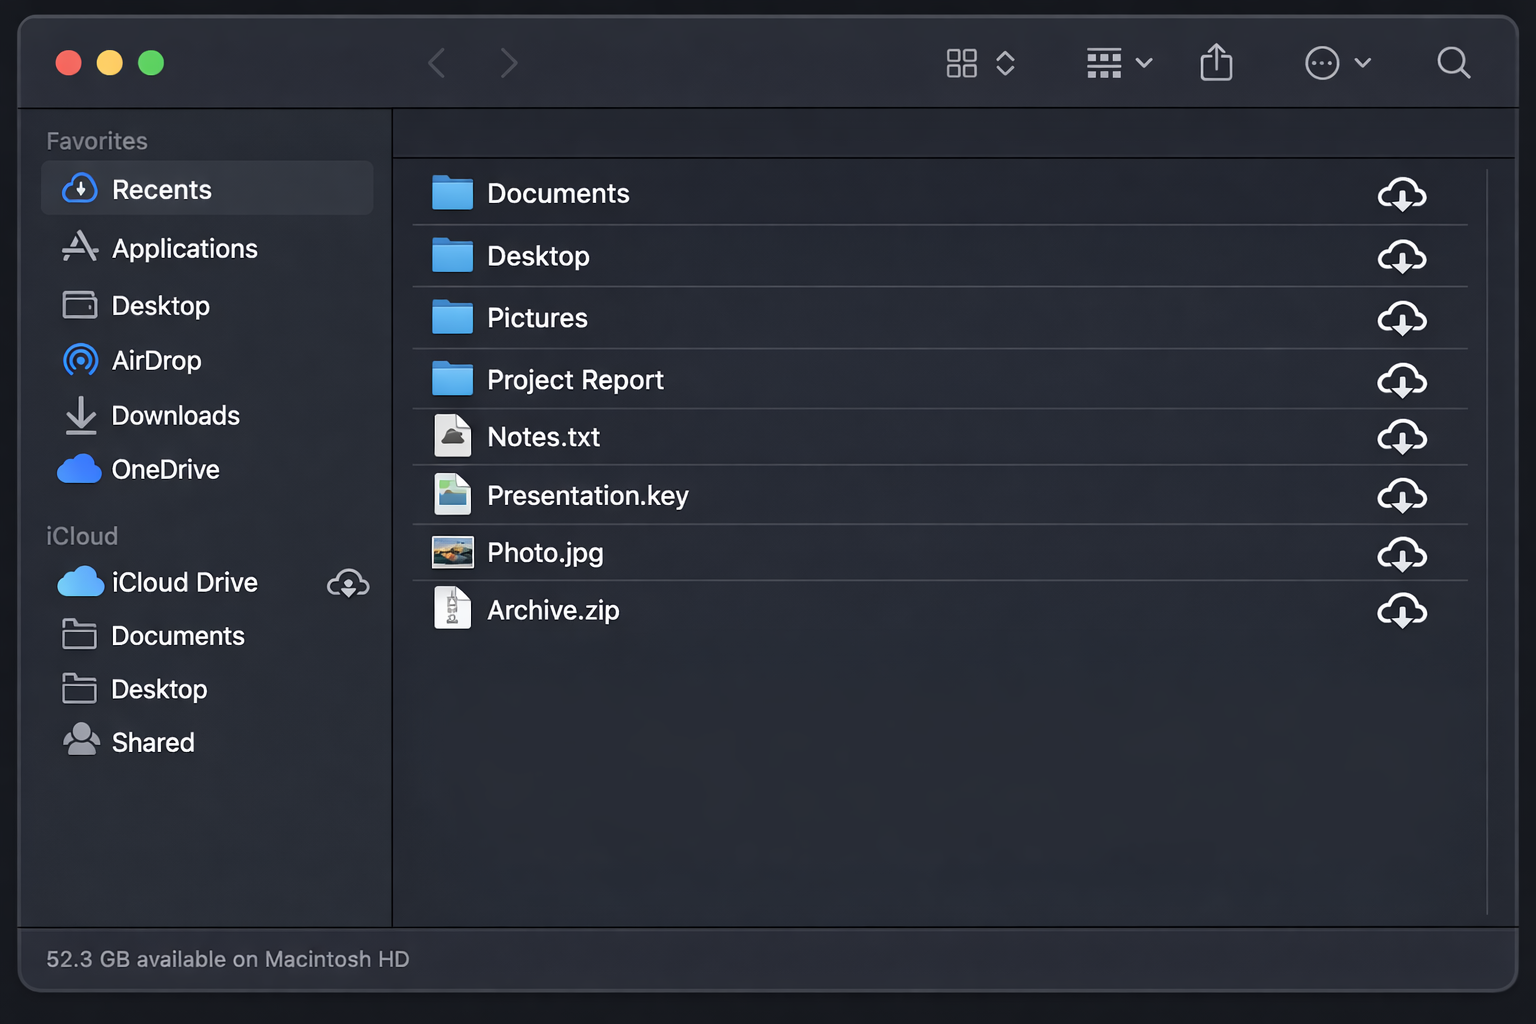
Task: Click the iCloud section header
Action: pyautogui.click(x=82, y=536)
